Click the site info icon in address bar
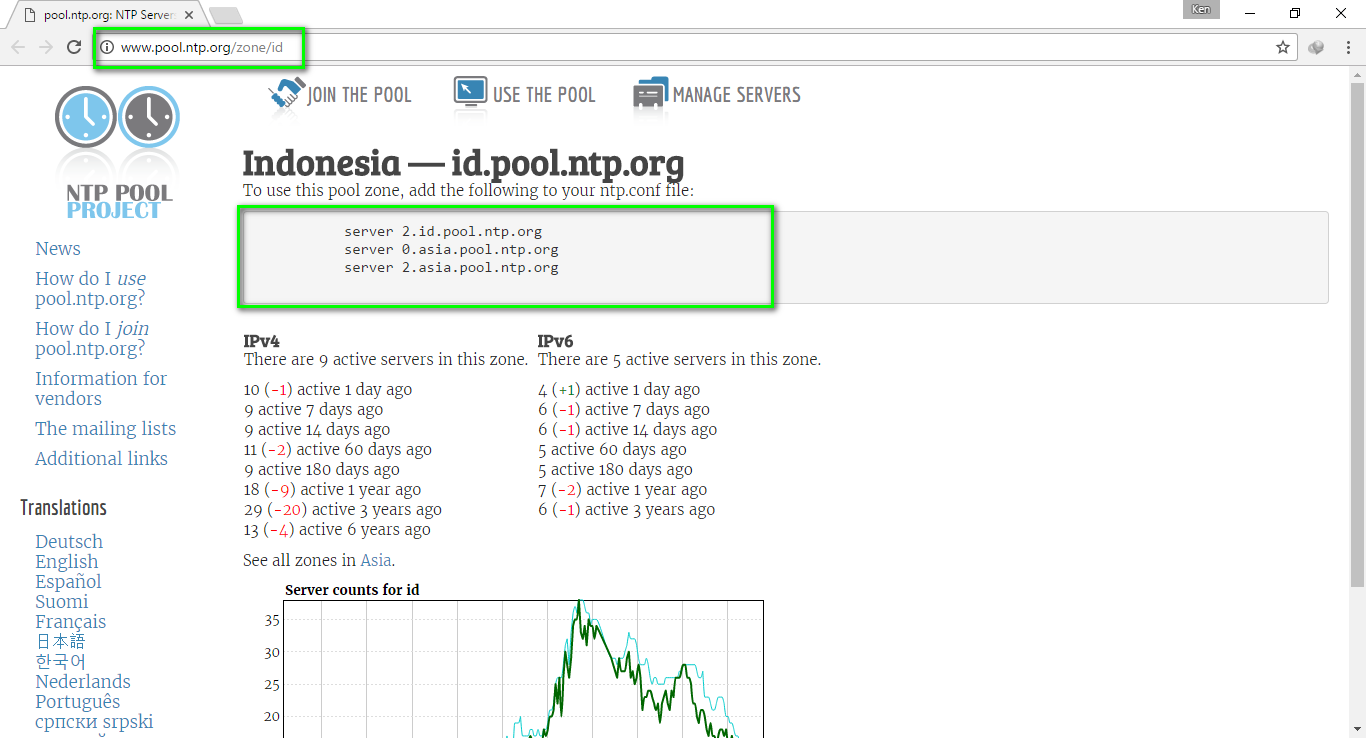The width and height of the screenshot is (1366, 738). point(107,47)
